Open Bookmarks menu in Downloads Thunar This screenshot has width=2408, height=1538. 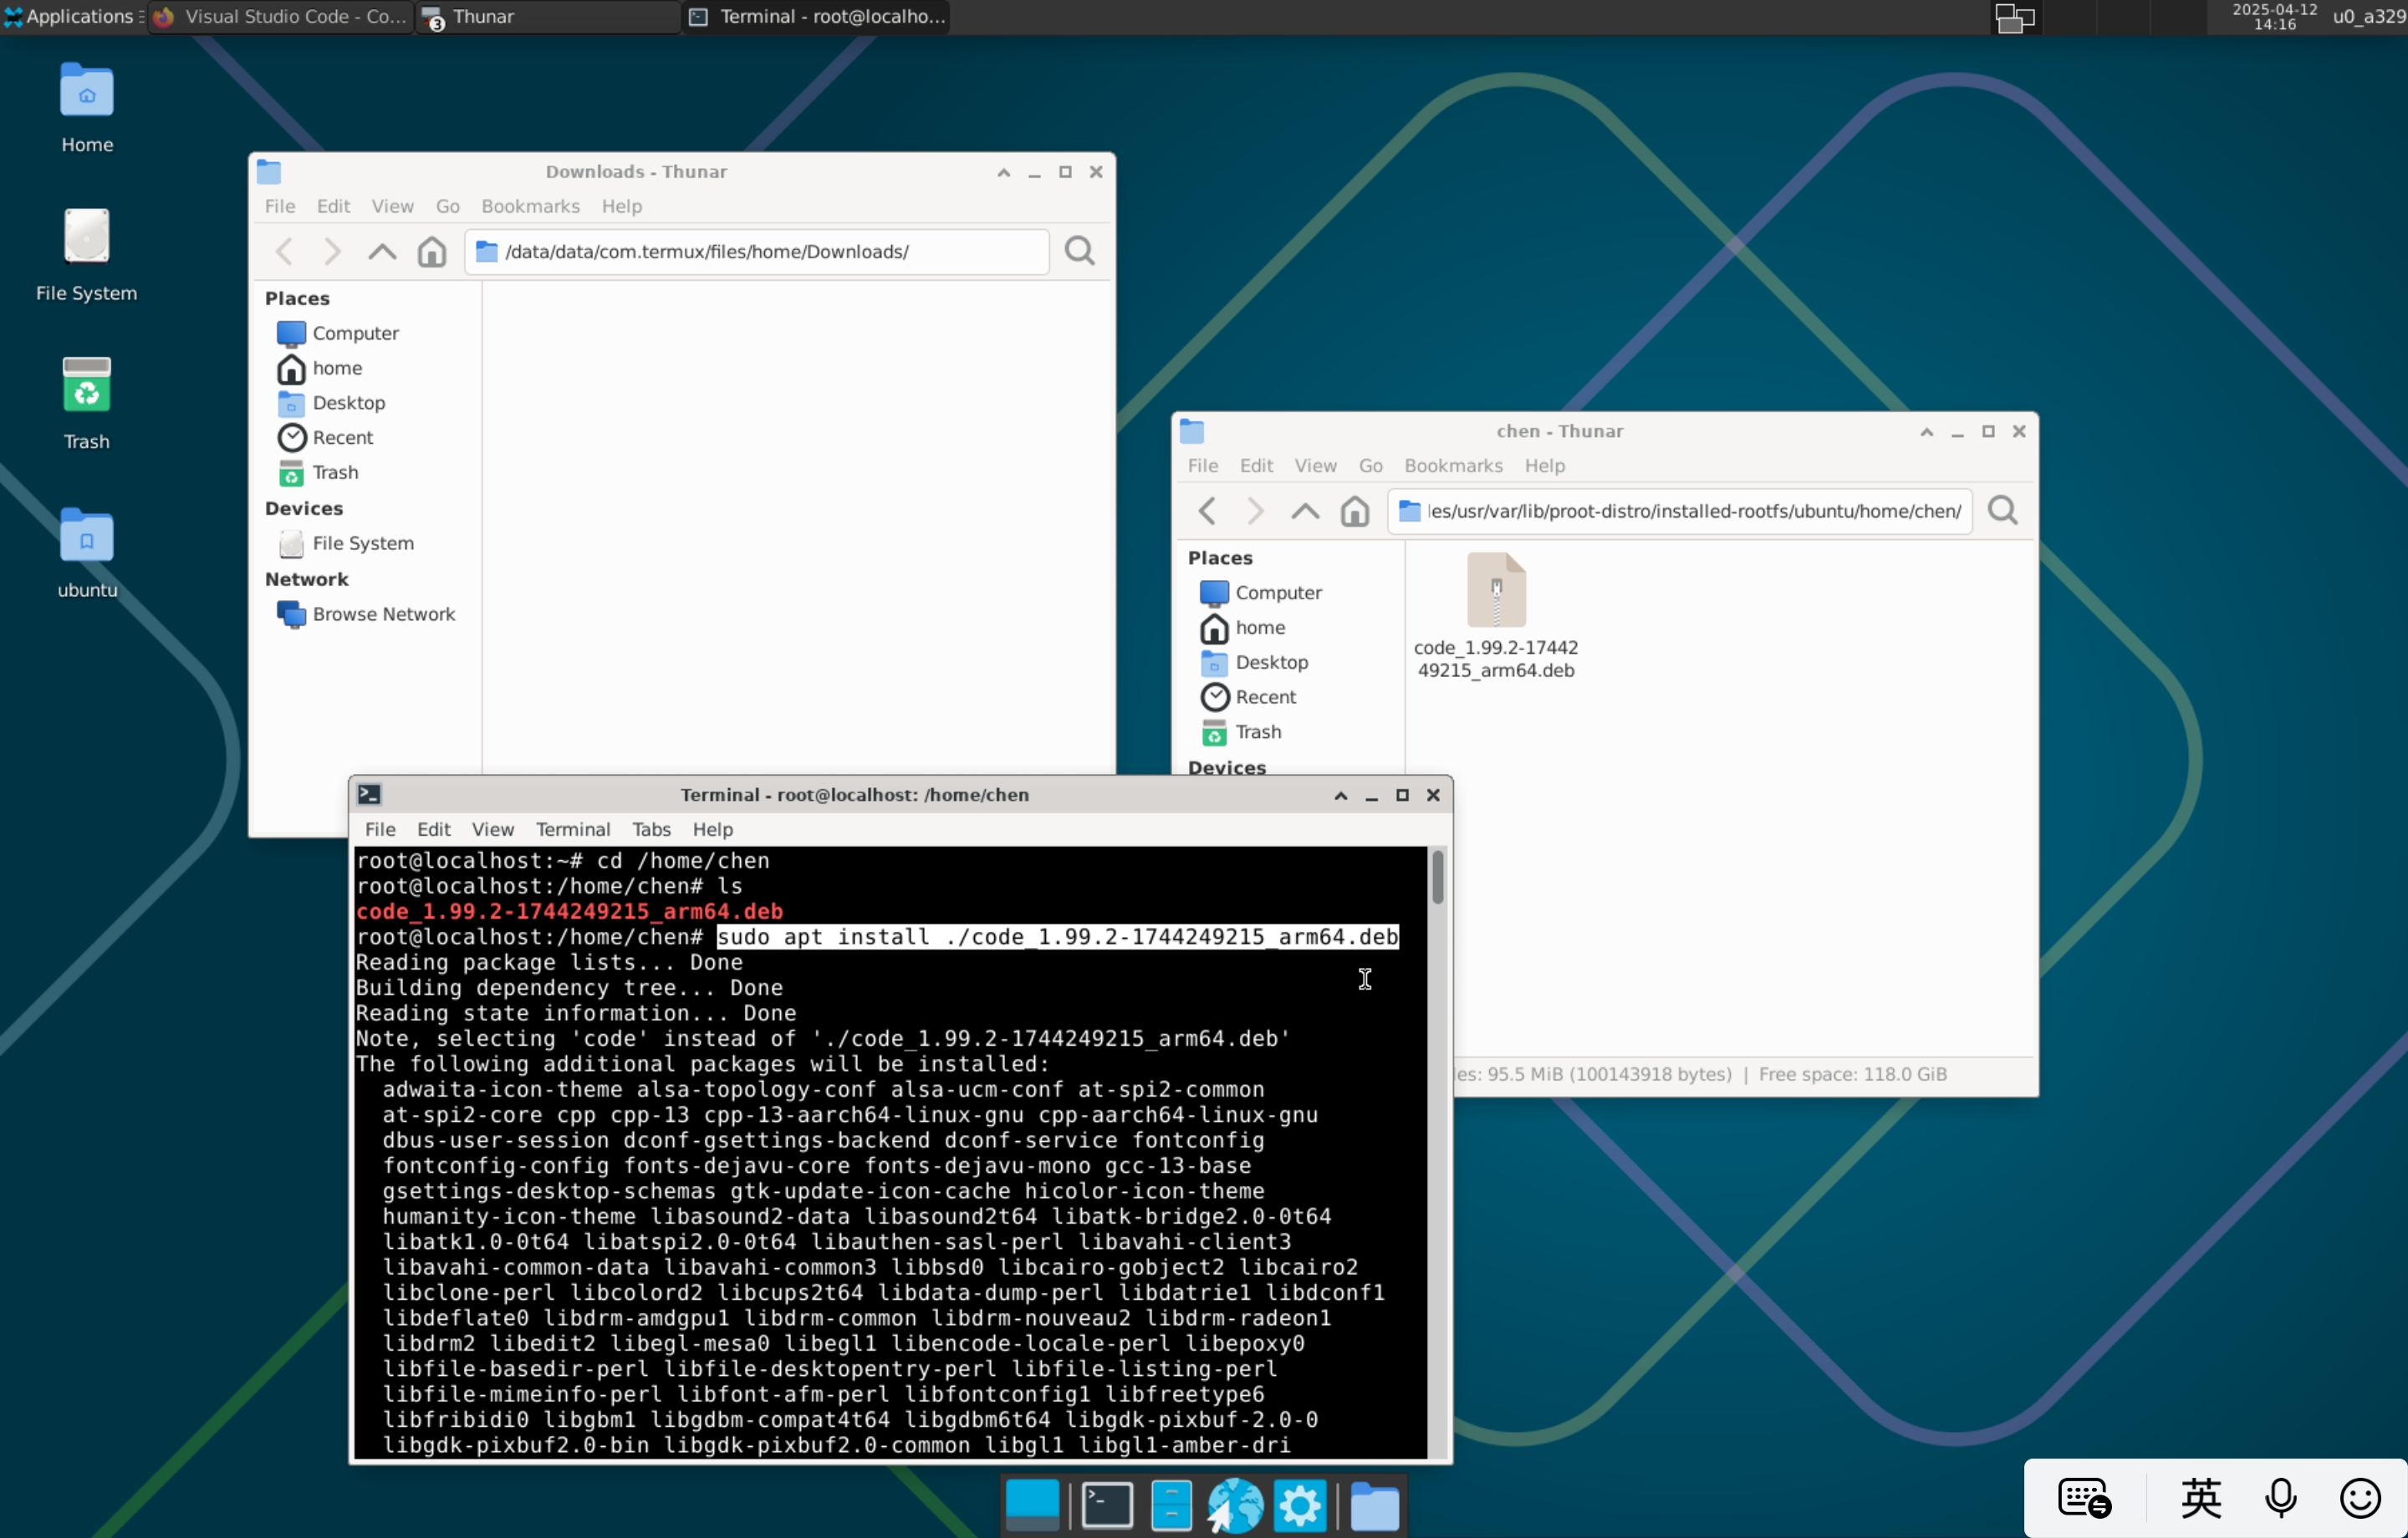click(x=530, y=206)
